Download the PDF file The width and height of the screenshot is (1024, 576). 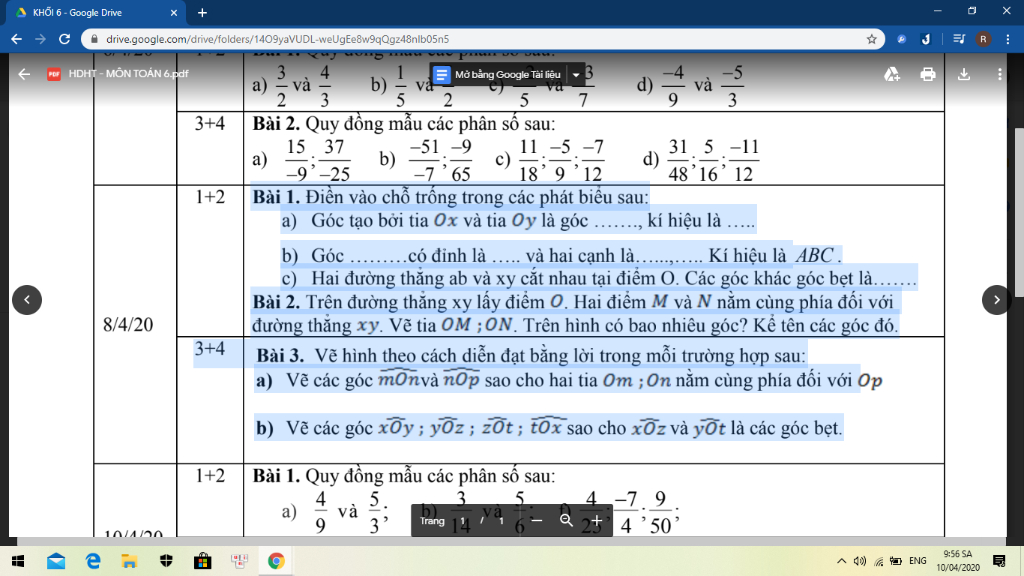click(x=964, y=74)
